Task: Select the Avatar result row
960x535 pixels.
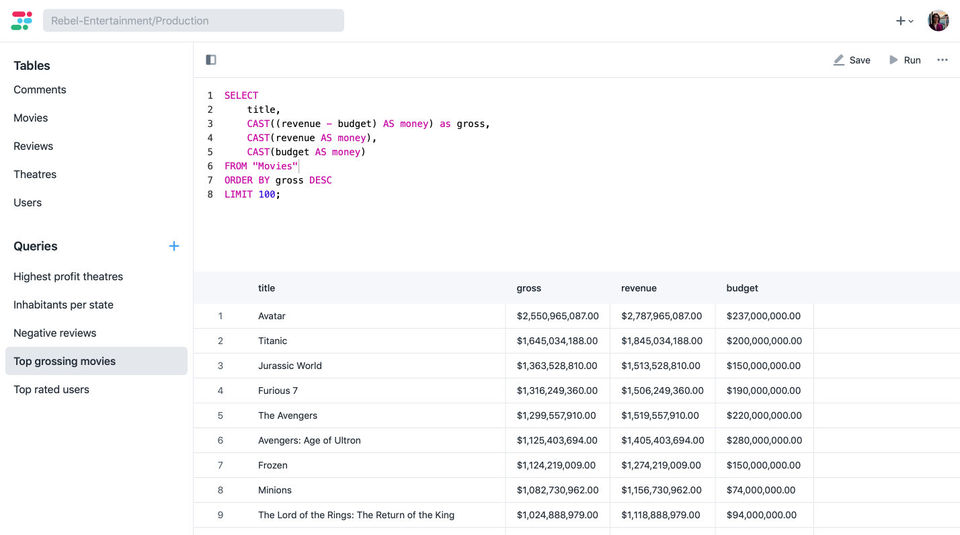Action: tap(272, 316)
